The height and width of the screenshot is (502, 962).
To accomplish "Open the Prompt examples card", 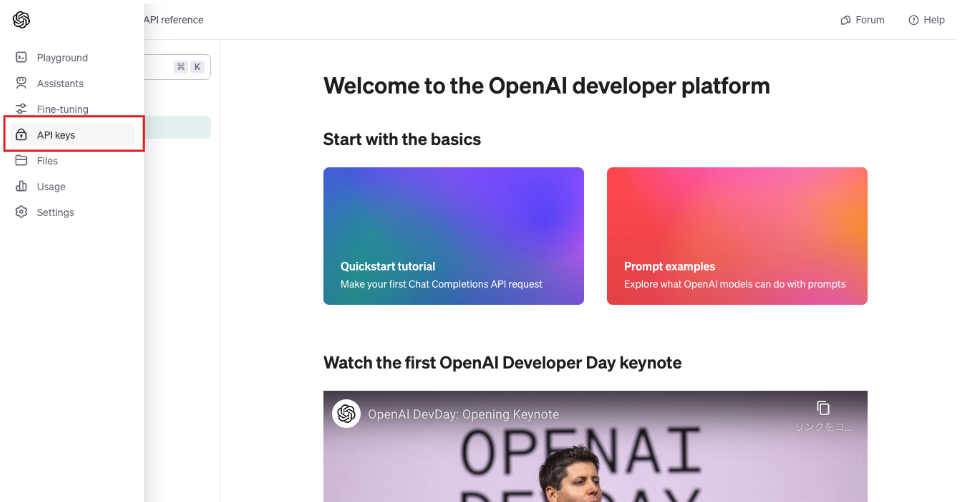I will pos(737,236).
